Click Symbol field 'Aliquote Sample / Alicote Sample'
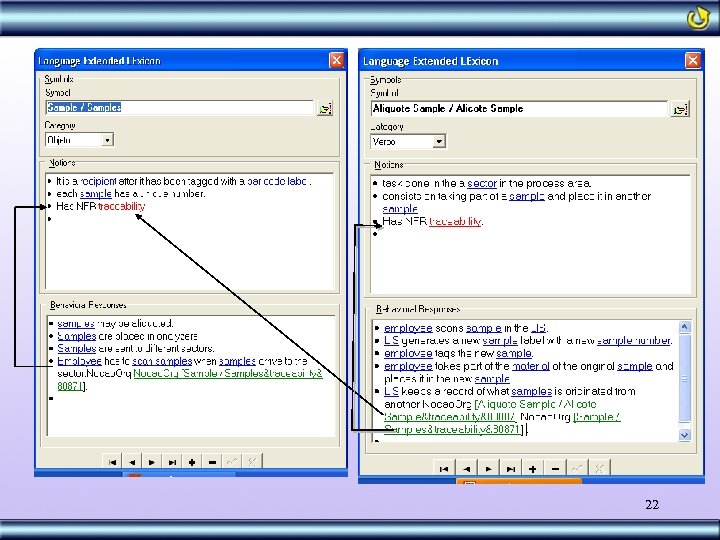The image size is (720, 540). click(519, 109)
